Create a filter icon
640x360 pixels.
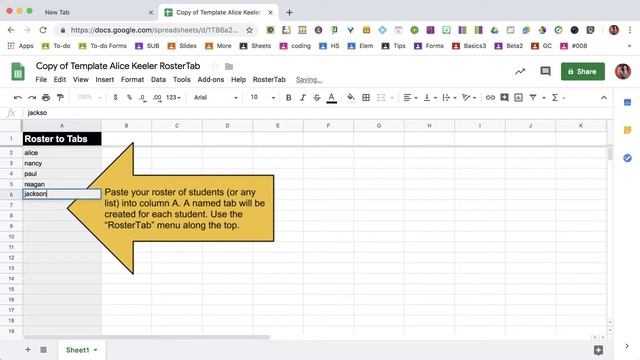tap(533, 98)
